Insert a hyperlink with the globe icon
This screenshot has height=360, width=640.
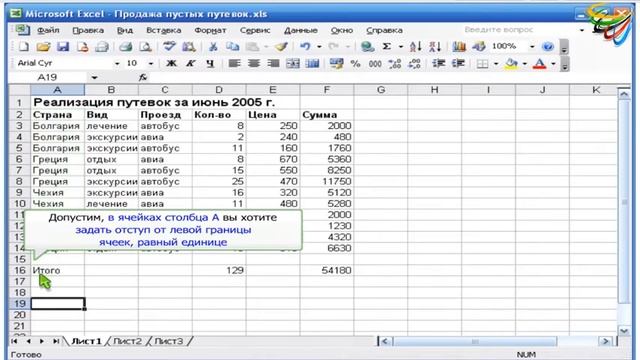[368, 47]
